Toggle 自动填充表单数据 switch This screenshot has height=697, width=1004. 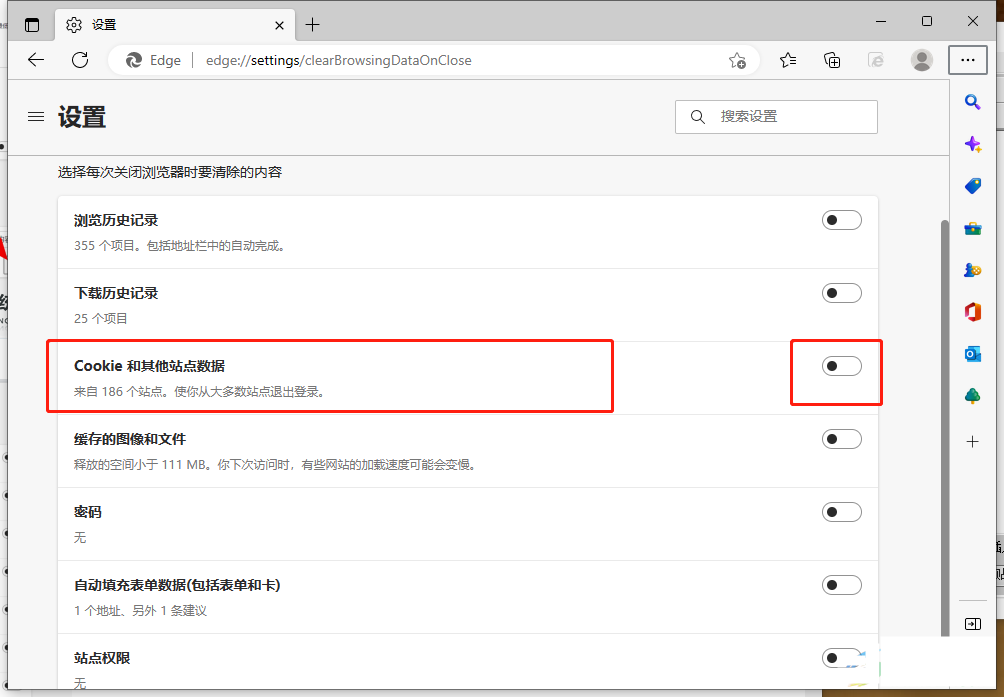point(841,585)
